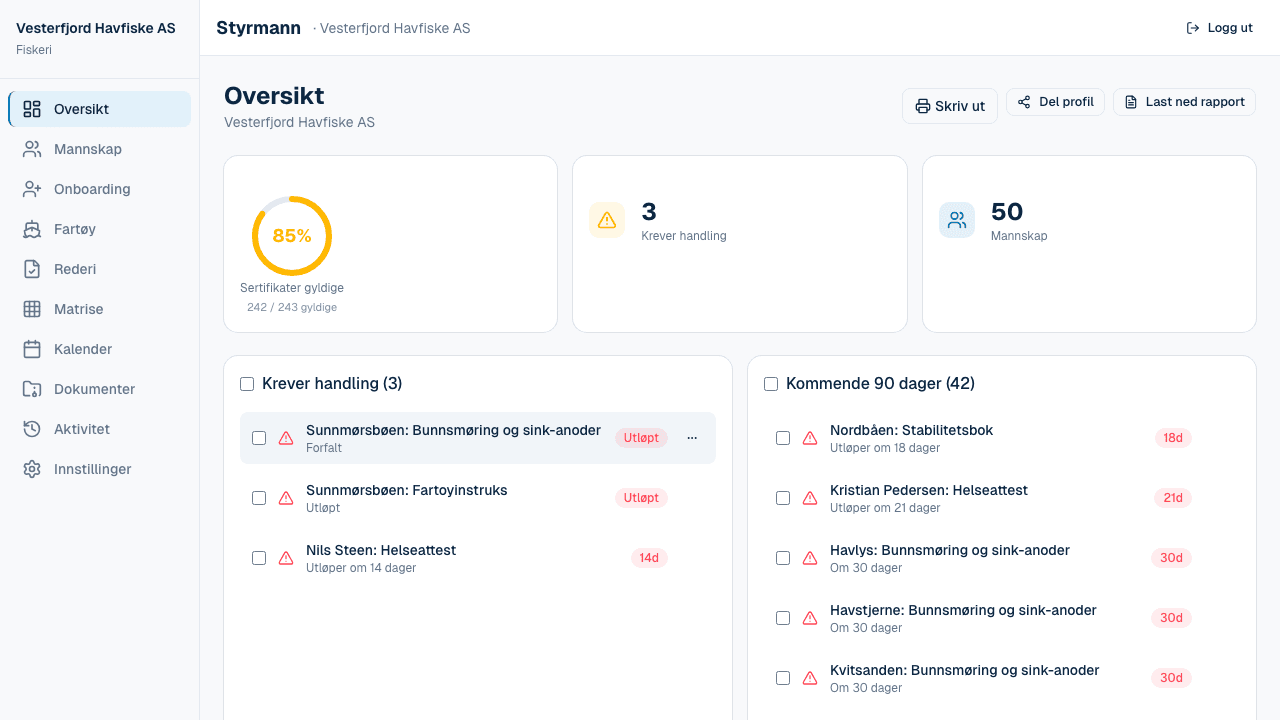Mark checkbox for Kvitsanden: Bunnsmøring og sink-anoder

pos(783,678)
